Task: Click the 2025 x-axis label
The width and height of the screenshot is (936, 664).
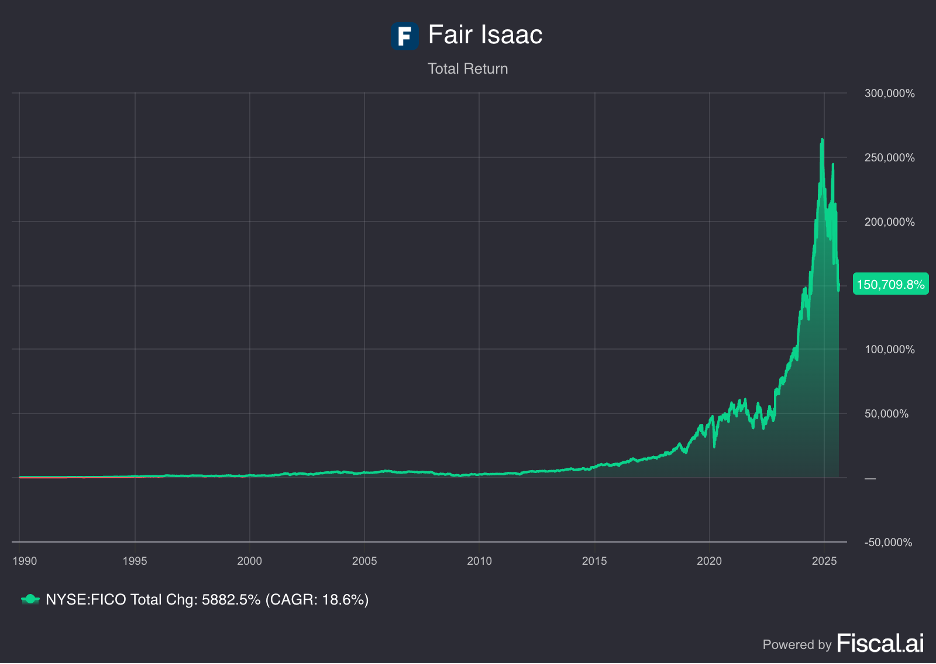Action: click(x=824, y=561)
